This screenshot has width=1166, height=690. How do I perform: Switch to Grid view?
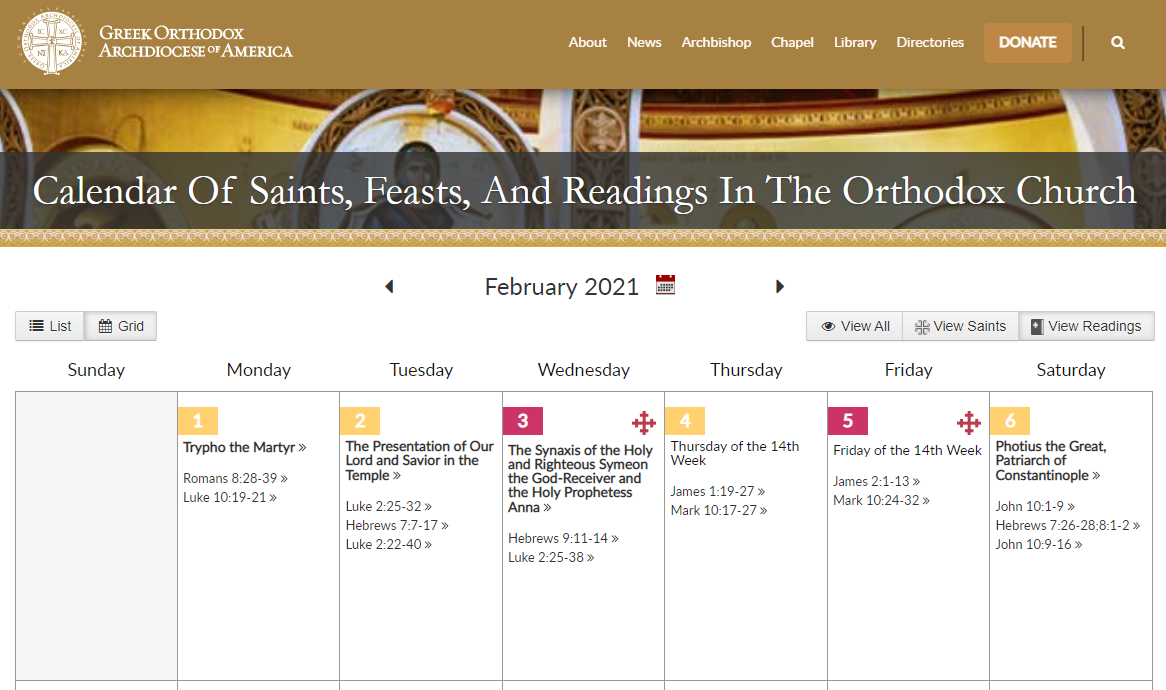(x=120, y=326)
